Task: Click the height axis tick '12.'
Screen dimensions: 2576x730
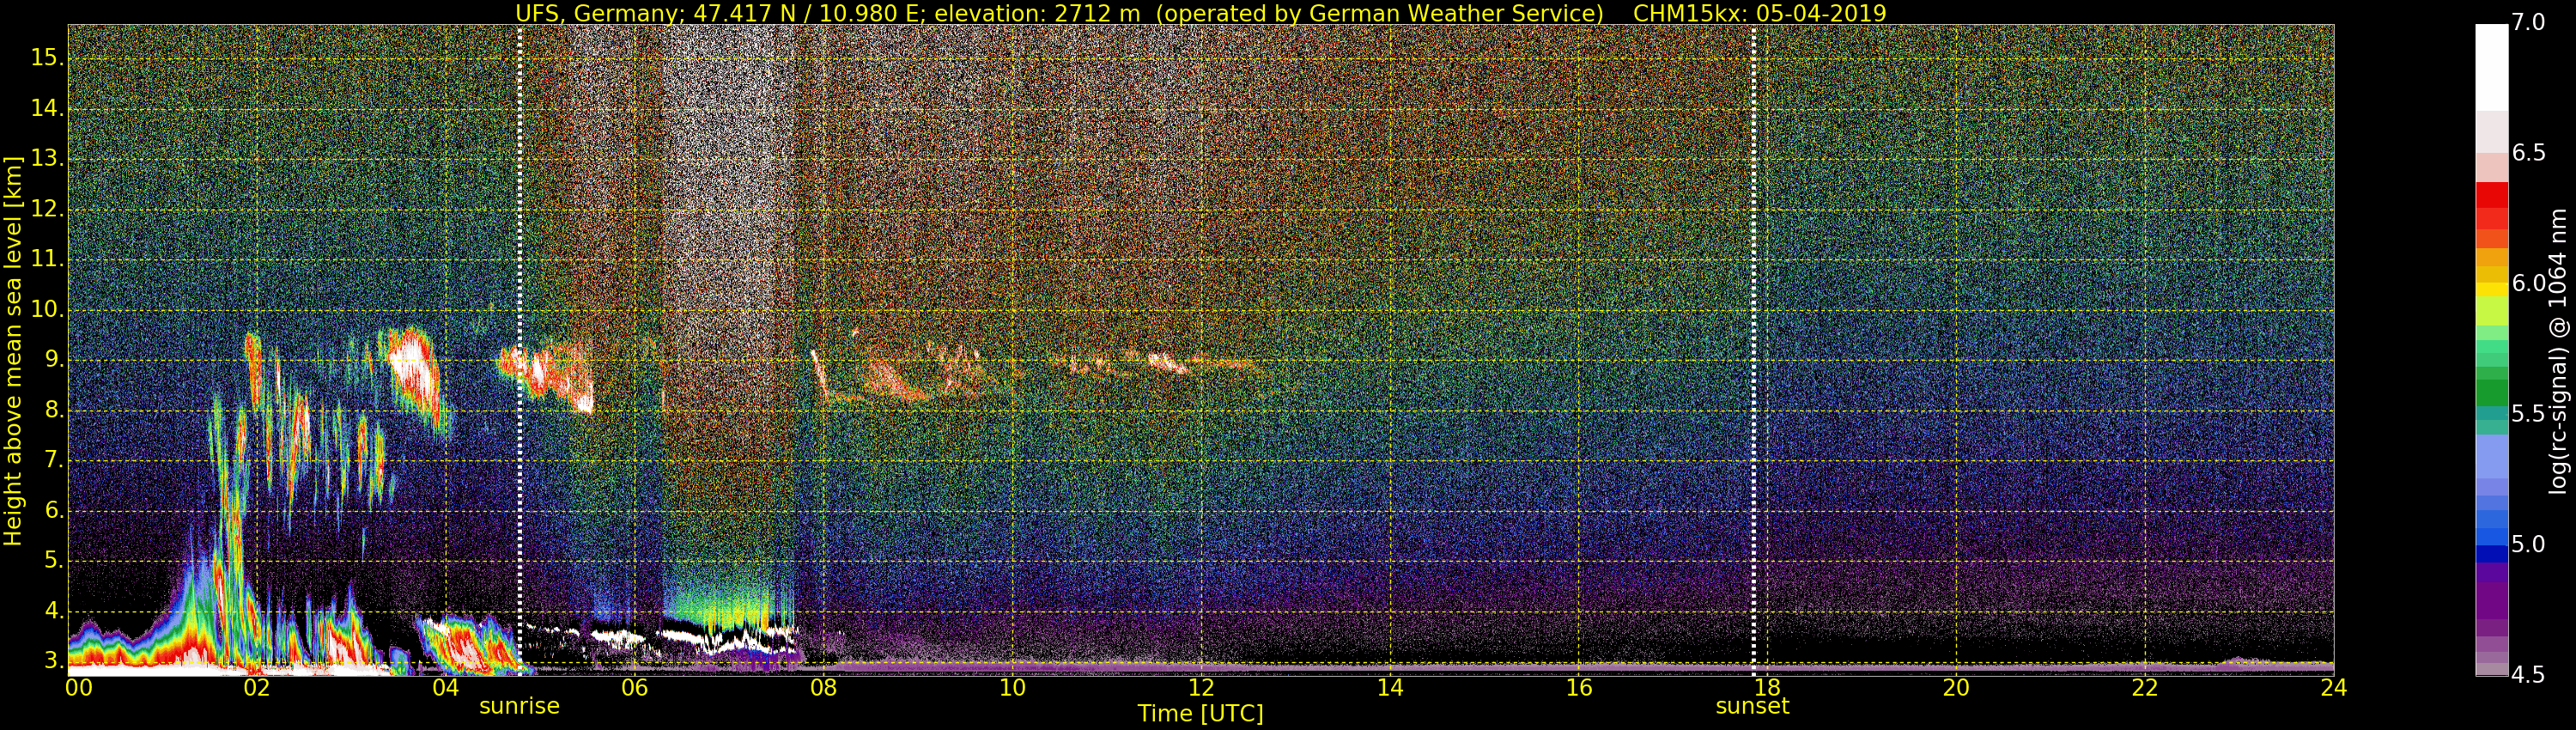Action: [x=46, y=210]
